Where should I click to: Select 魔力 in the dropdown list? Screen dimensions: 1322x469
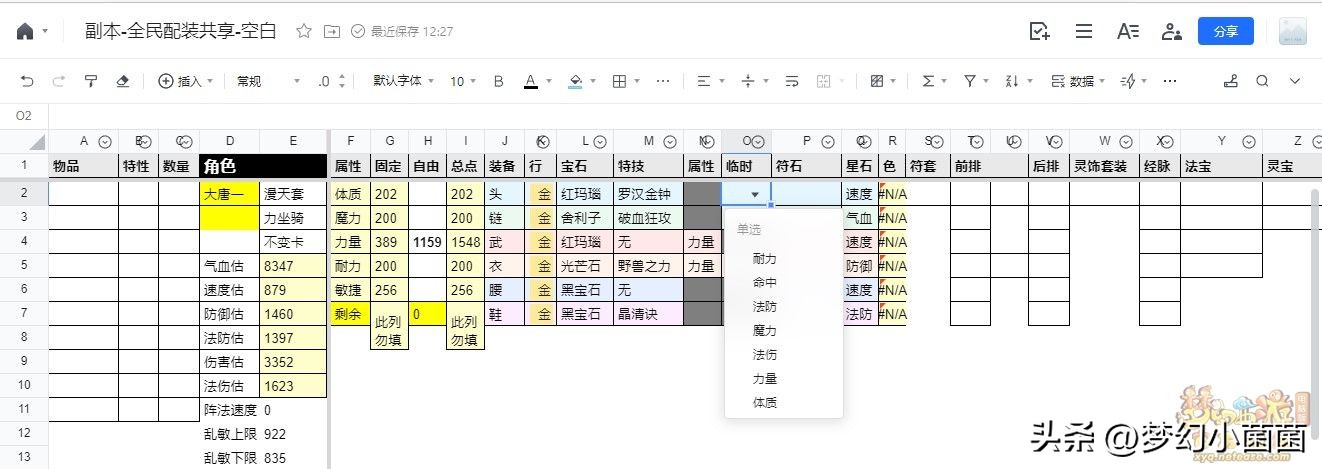[784, 330]
